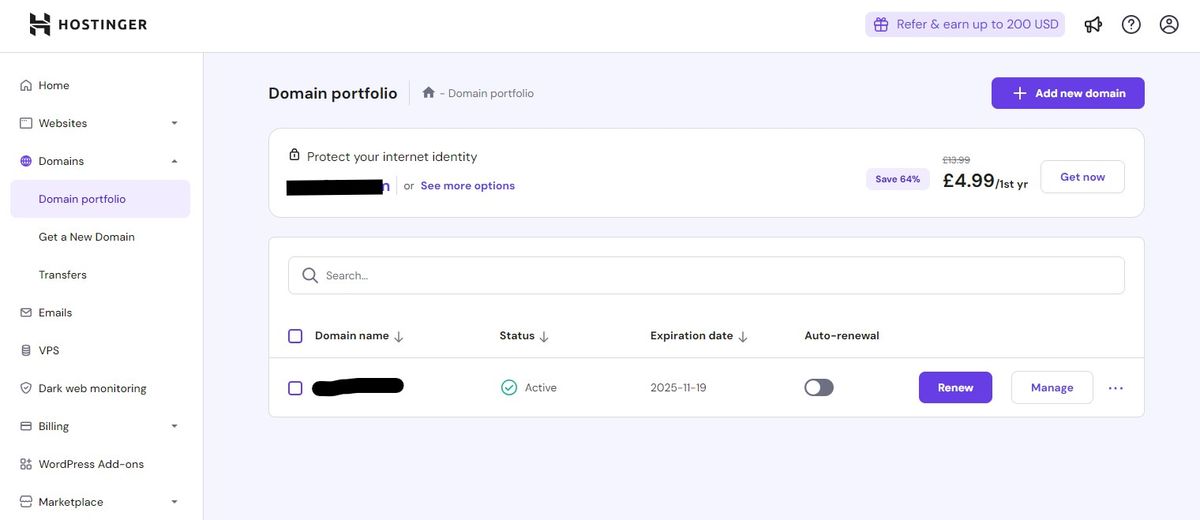The image size is (1200, 520).
Task: Click Refer & earn up to 200 USD
Action: pyautogui.click(x=965, y=24)
